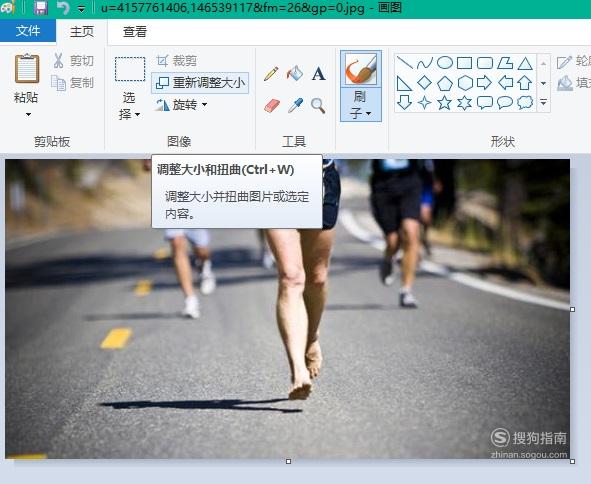591x484 pixels.
Task: Click the Undo arrow in title bar
Action: [x=63, y=8]
